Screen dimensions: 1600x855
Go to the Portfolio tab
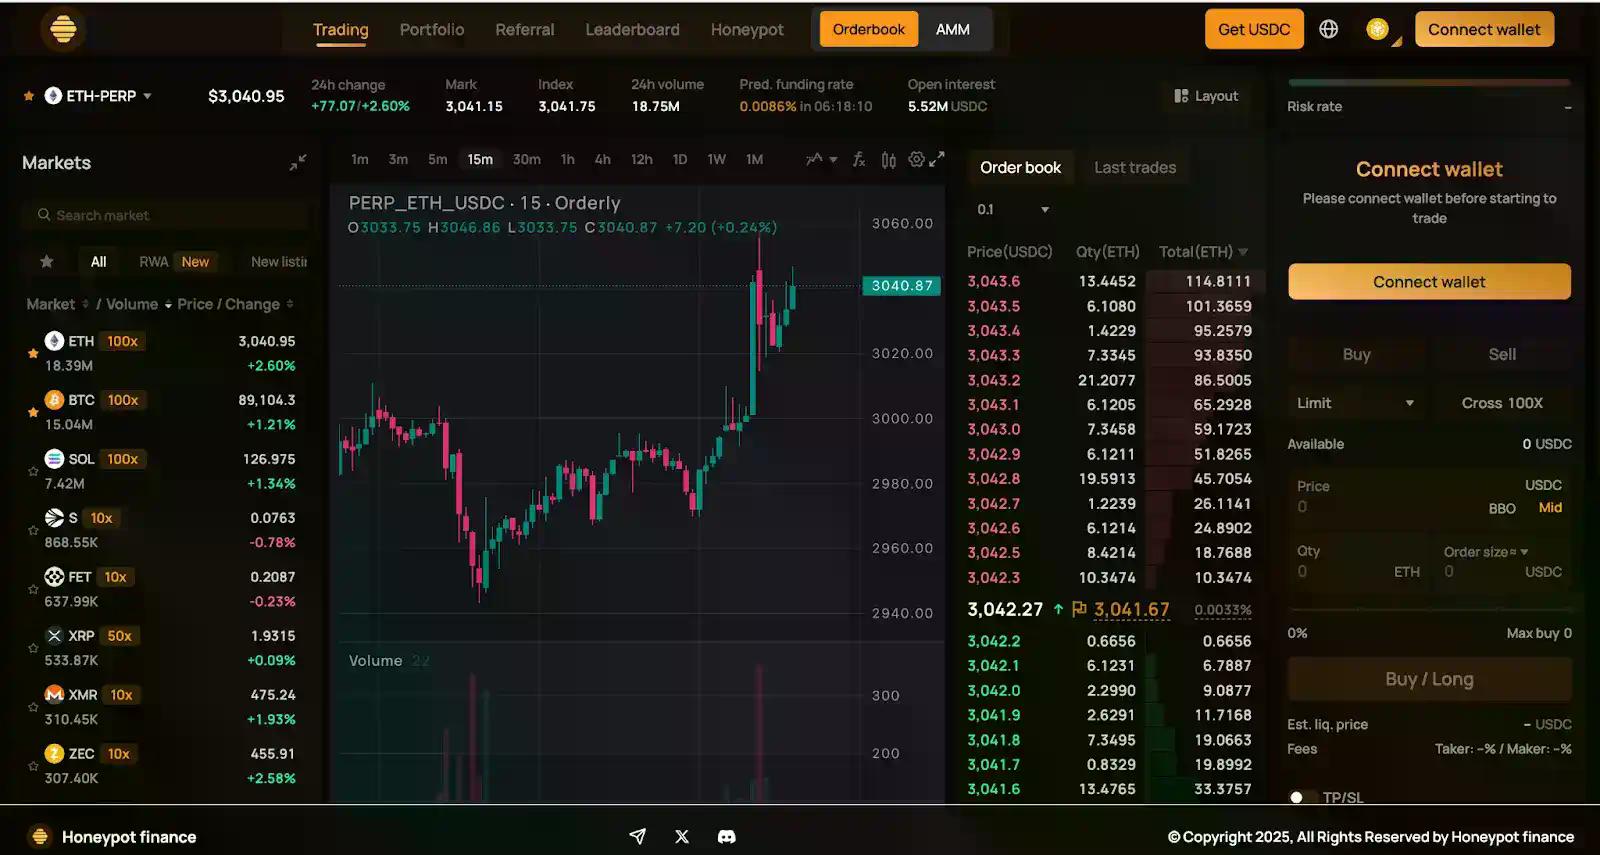[432, 29]
